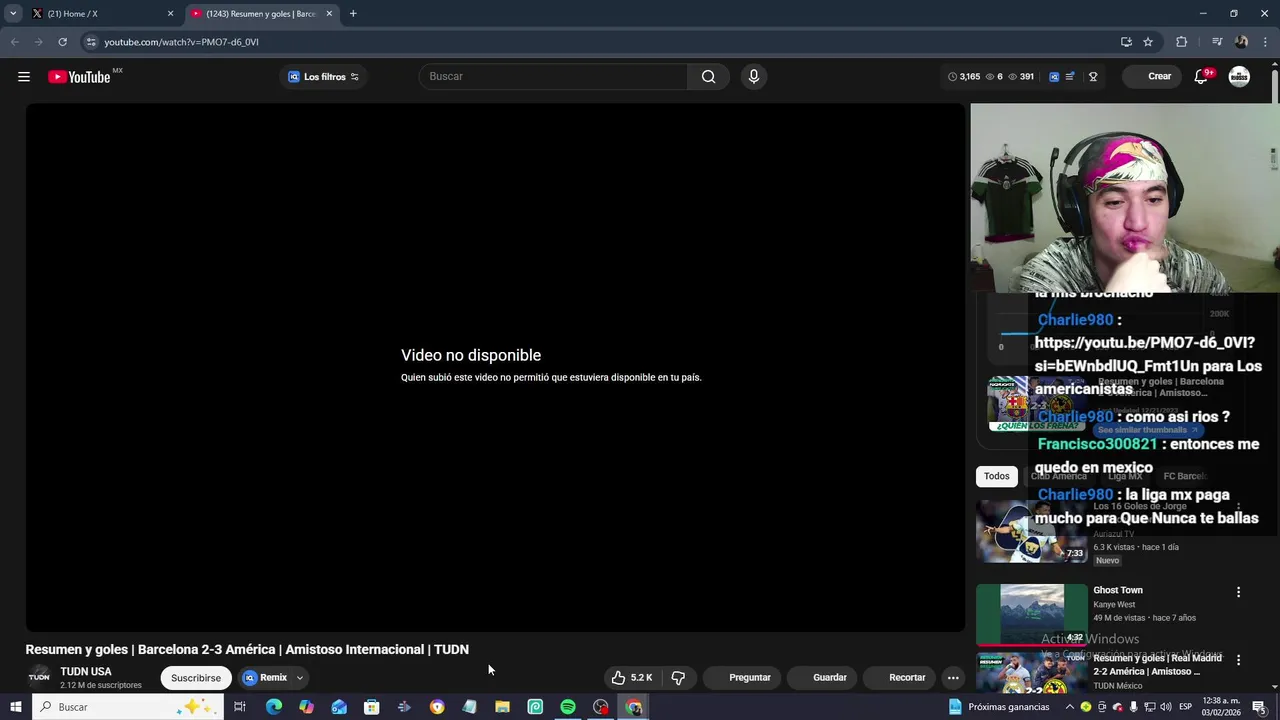Click install-app icon in address bar
The image size is (1280, 720).
point(1126,42)
